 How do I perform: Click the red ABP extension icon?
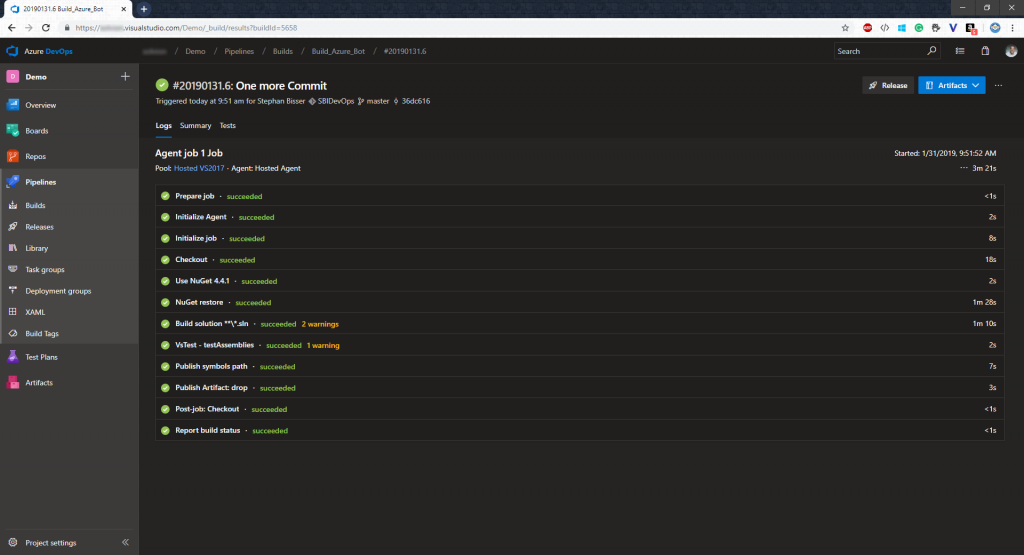(867, 27)
